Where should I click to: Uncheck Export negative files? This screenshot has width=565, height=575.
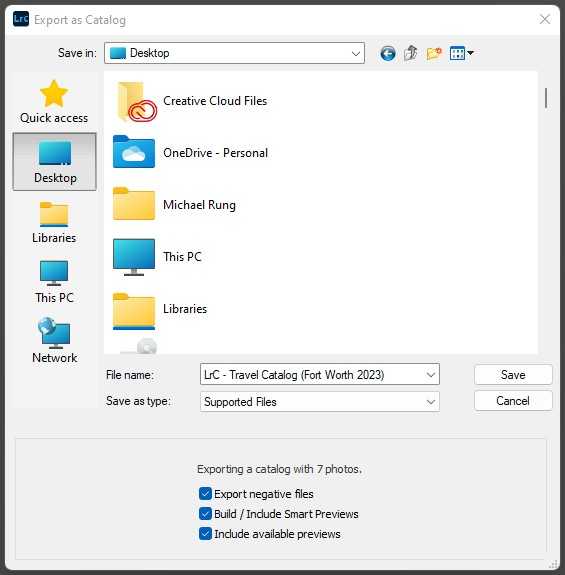205,494
